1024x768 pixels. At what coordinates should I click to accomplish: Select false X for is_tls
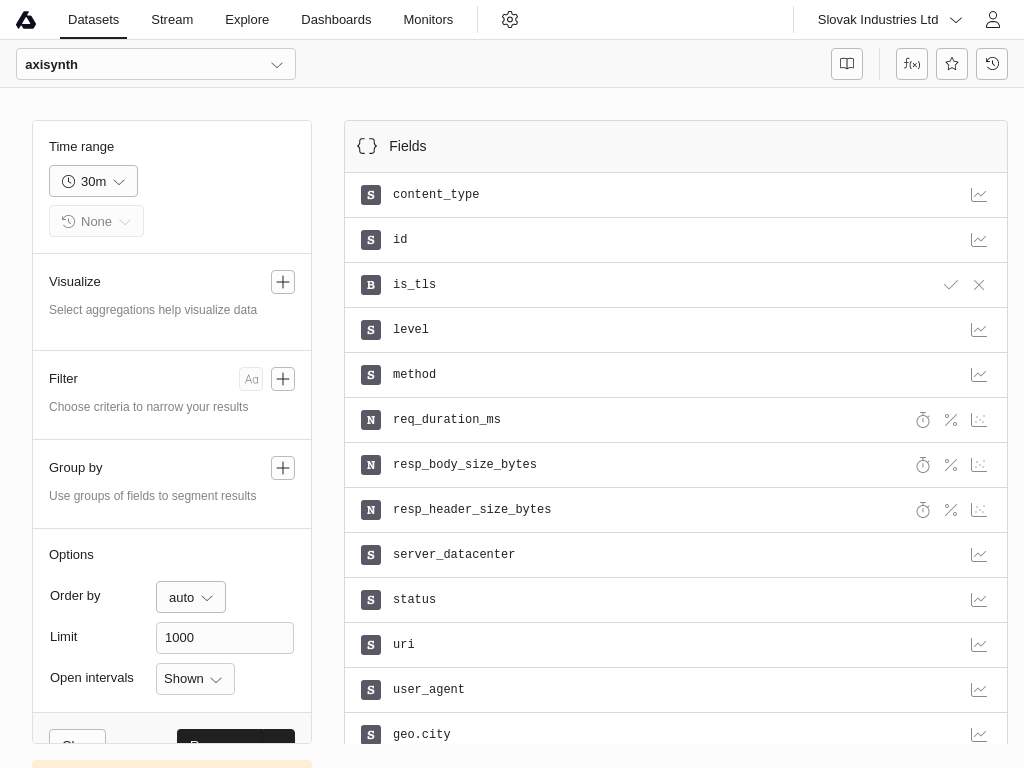point(979,285)
